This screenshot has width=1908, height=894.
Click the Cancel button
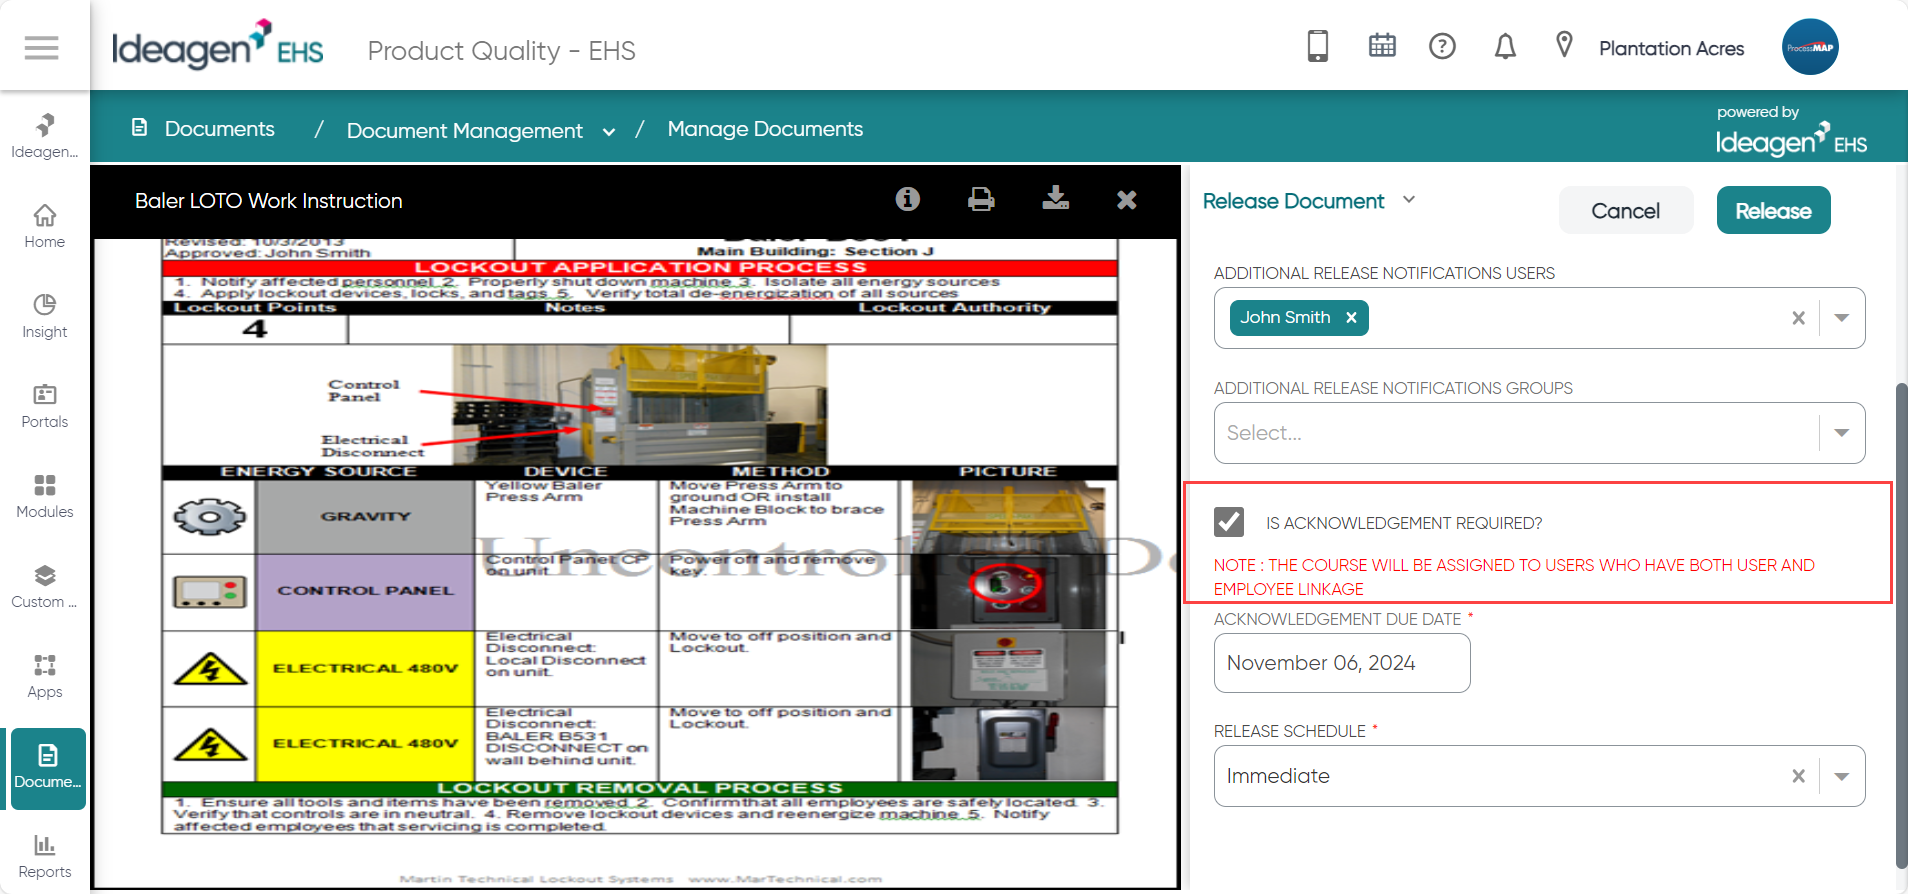1626,210
